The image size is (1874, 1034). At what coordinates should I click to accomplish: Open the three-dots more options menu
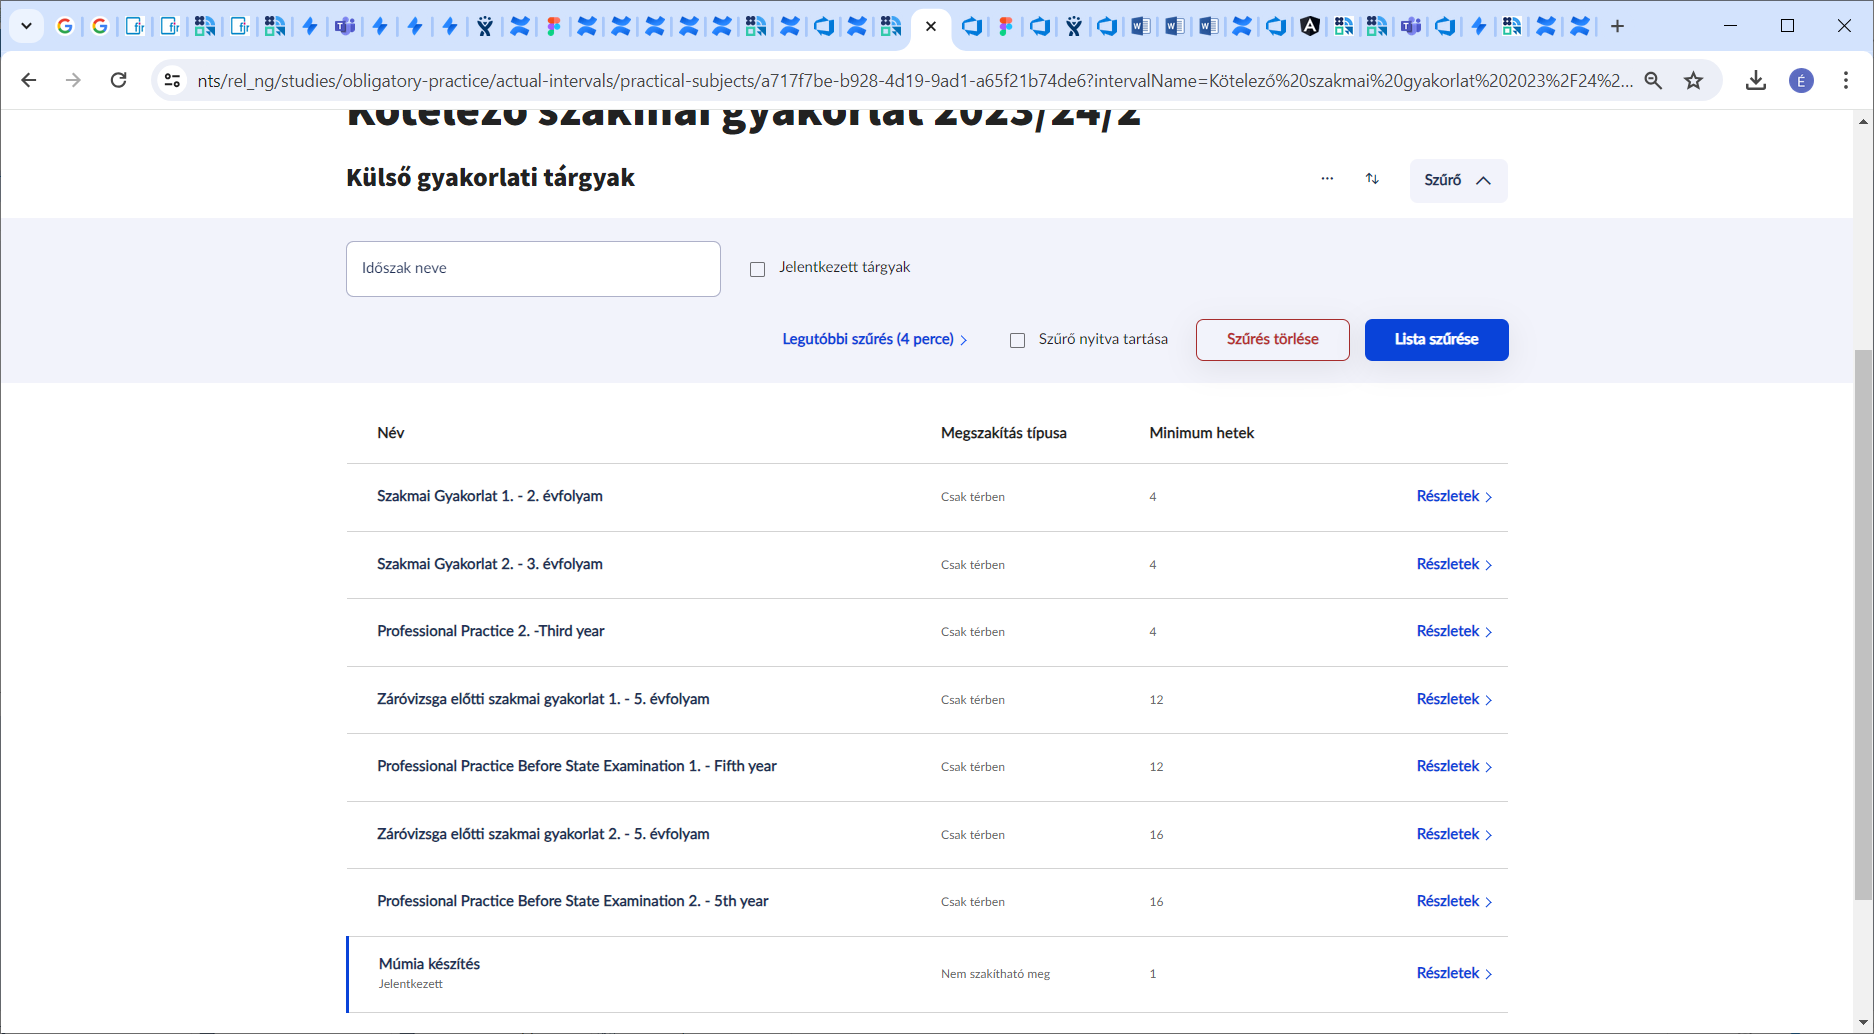point(1327,179)
